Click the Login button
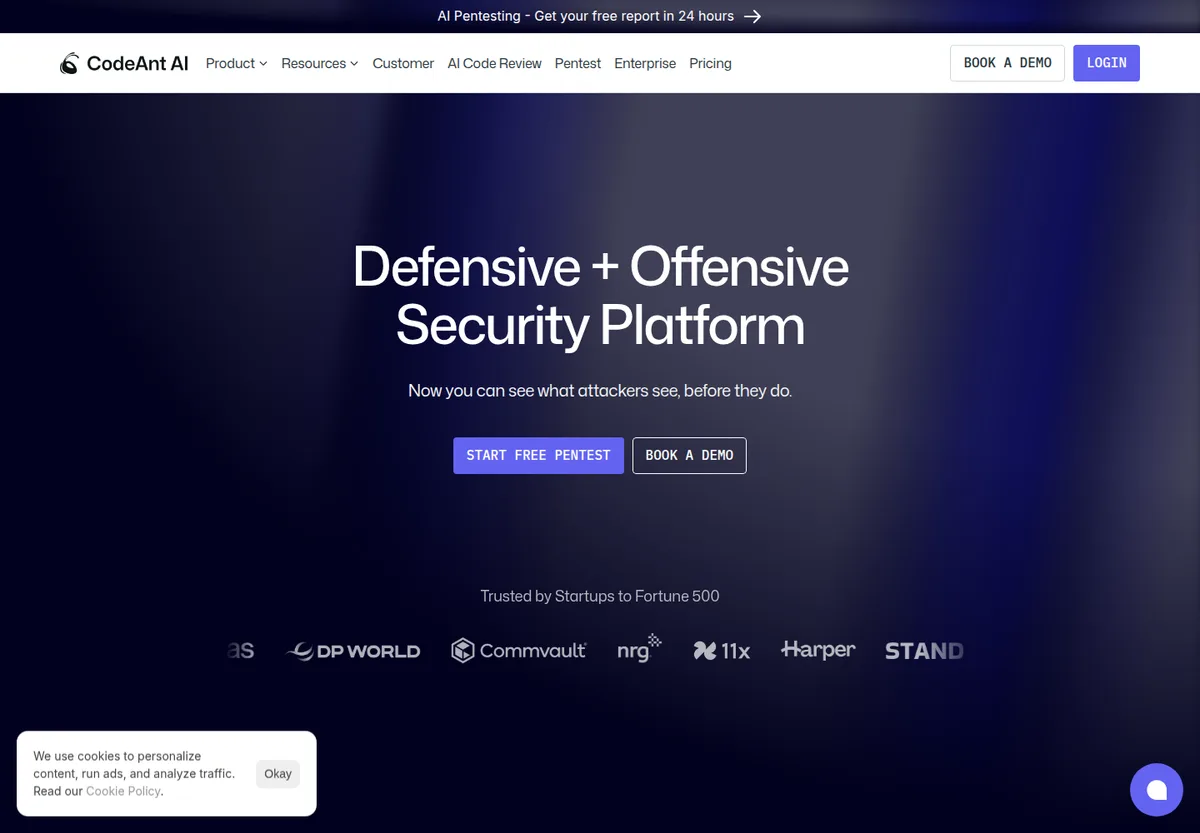The height and width of the screenshot is (833, 1200). 1106,63
